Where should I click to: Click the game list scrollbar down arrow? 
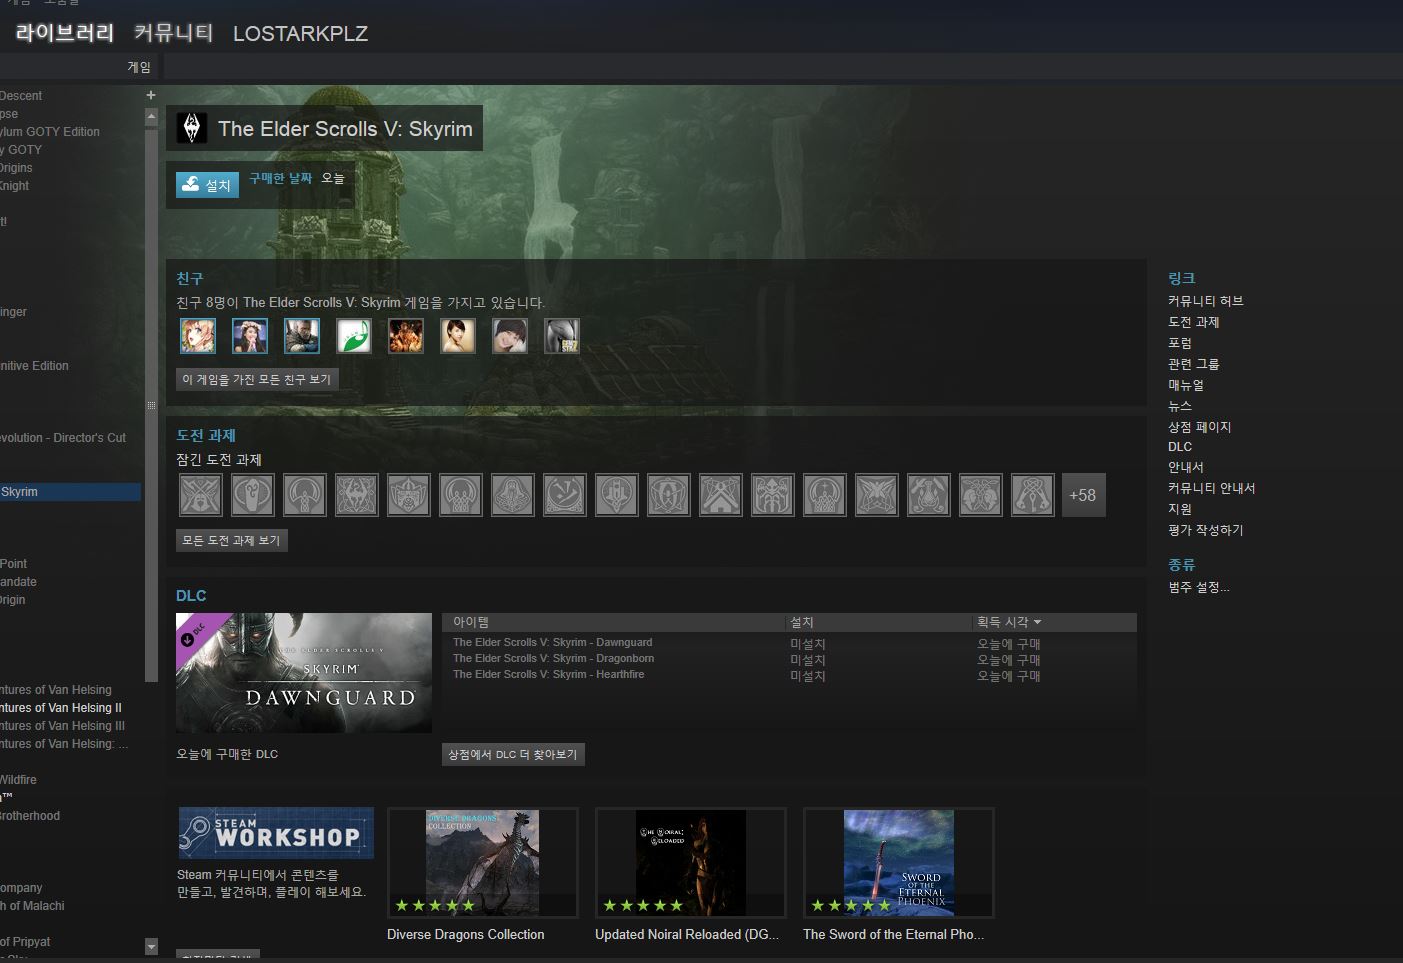click(152, 945)
